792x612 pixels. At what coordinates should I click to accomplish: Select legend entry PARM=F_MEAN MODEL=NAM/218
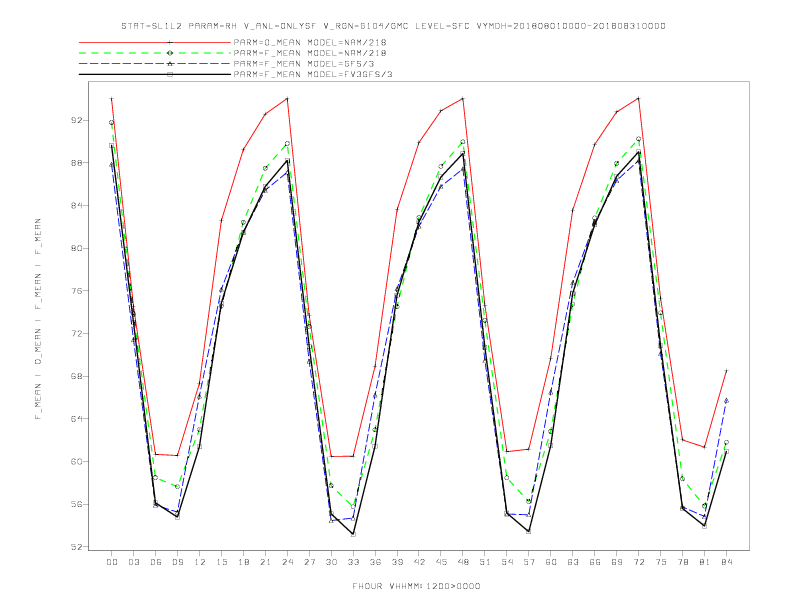pyautogui.click(x=310, y=53)
